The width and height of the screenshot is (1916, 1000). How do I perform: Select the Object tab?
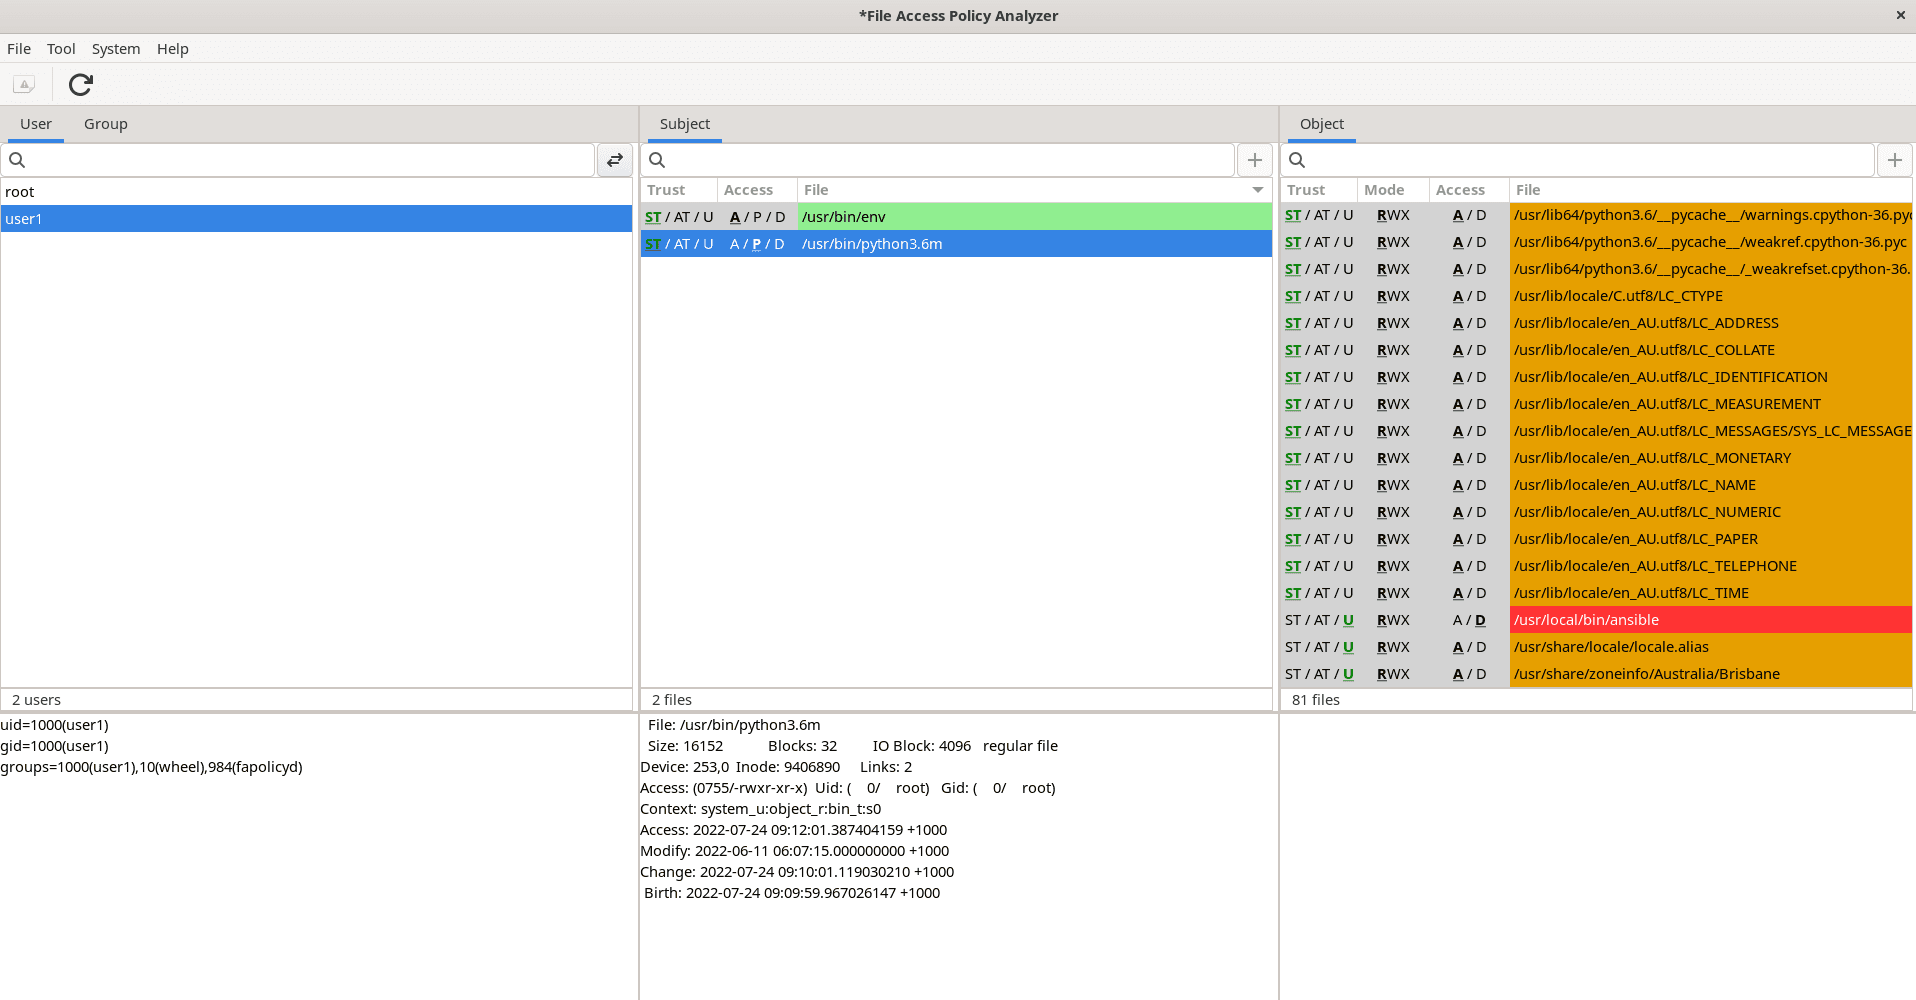pos(1322,124)
